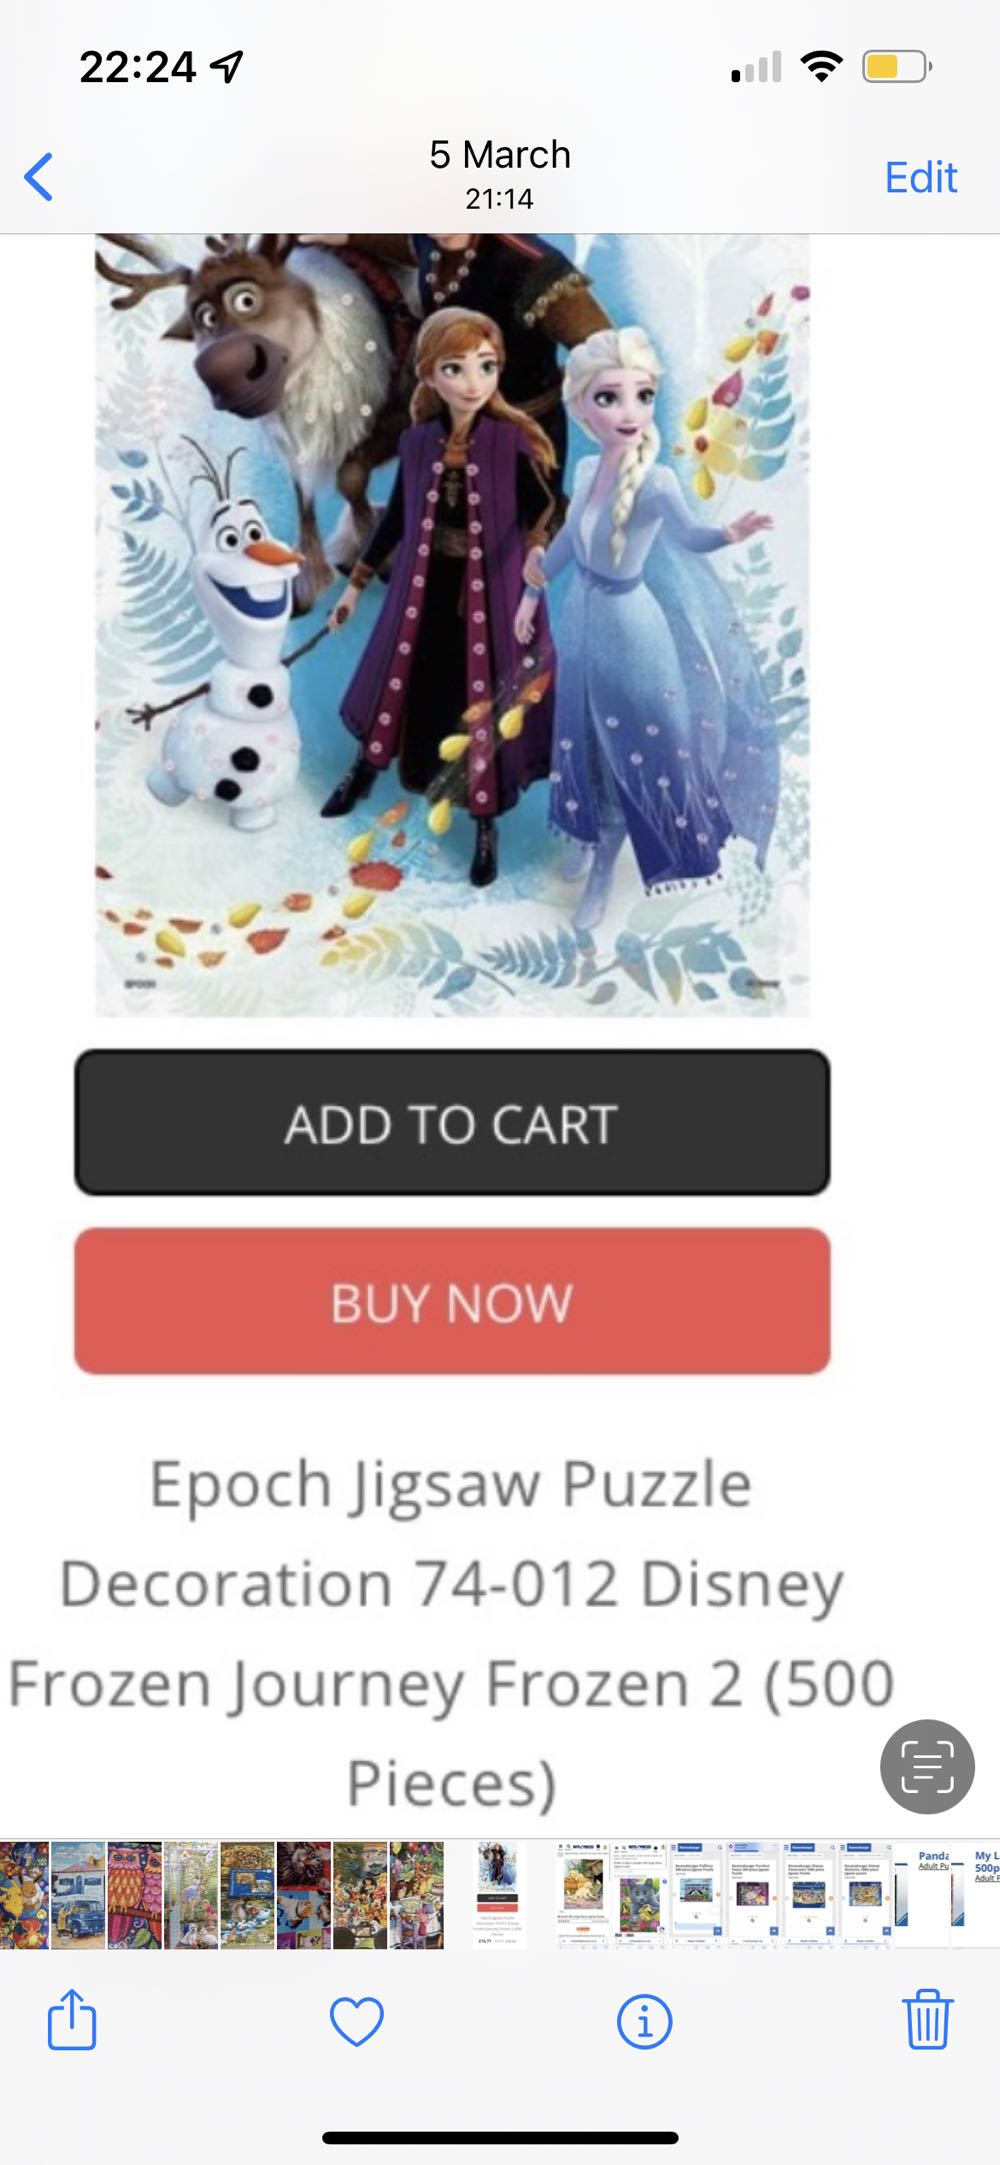Viewport: 1000px width, 2165px height.
Task: Tap the ADD TO CART area
Action: point(452,1122)
